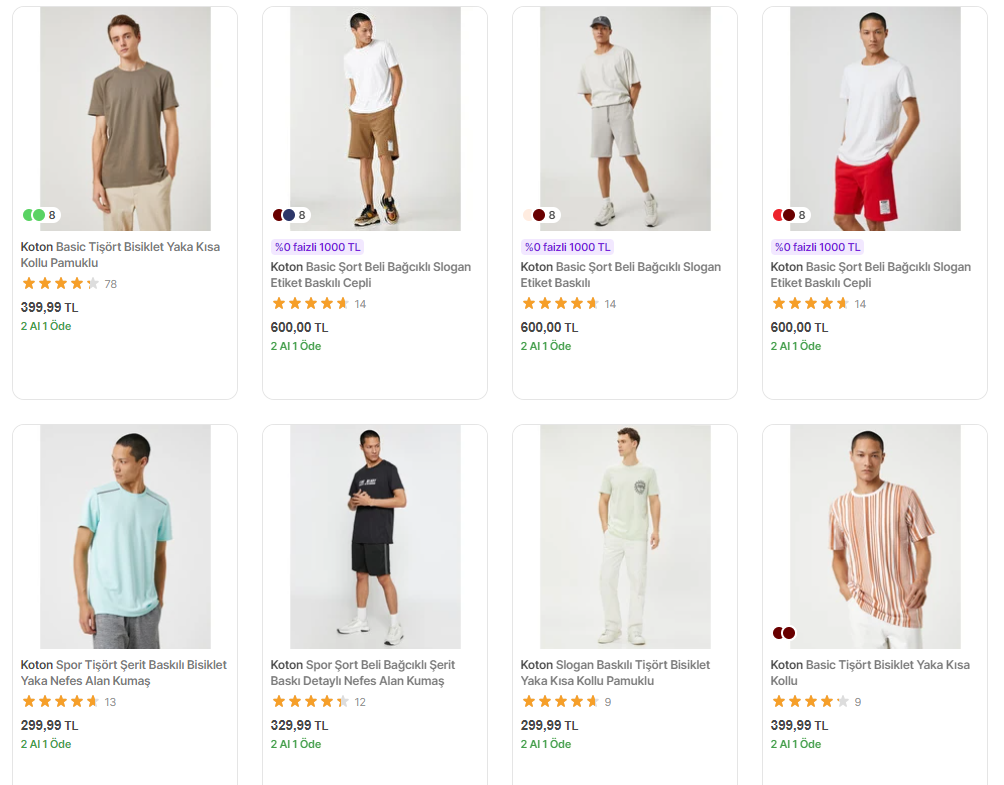Click star rating with 13 reviews
The width and height of the screenshot is (1004, 785).
tap(69, 702)
